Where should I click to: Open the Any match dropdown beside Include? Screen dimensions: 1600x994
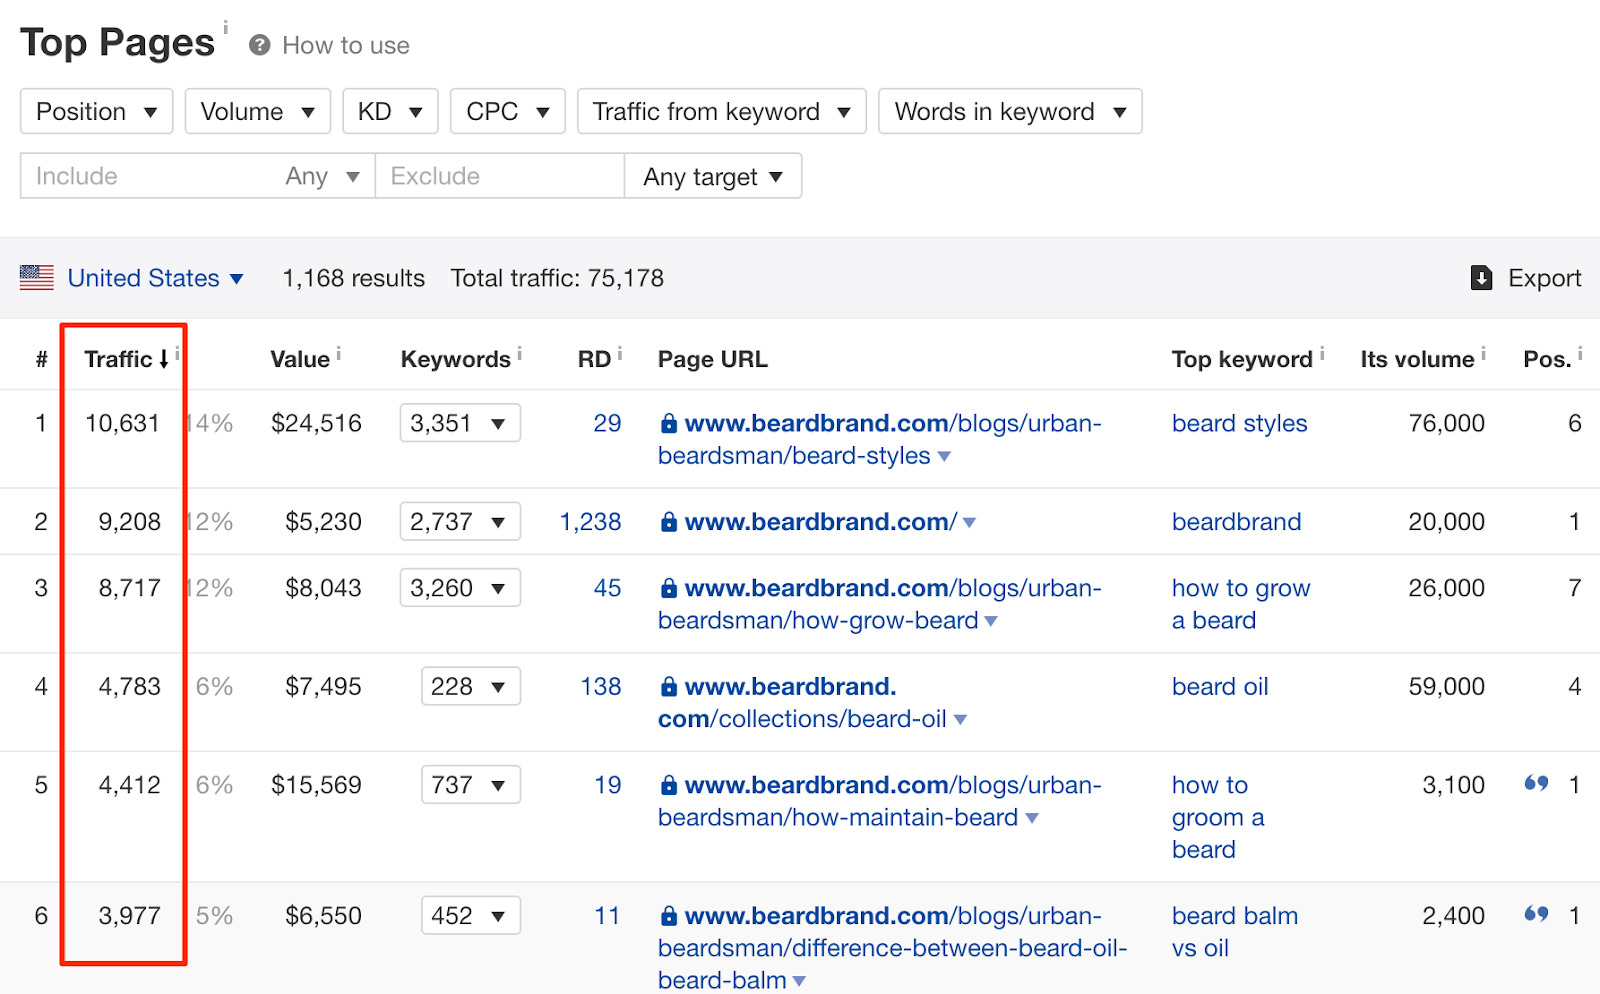(x=322, y=176)
